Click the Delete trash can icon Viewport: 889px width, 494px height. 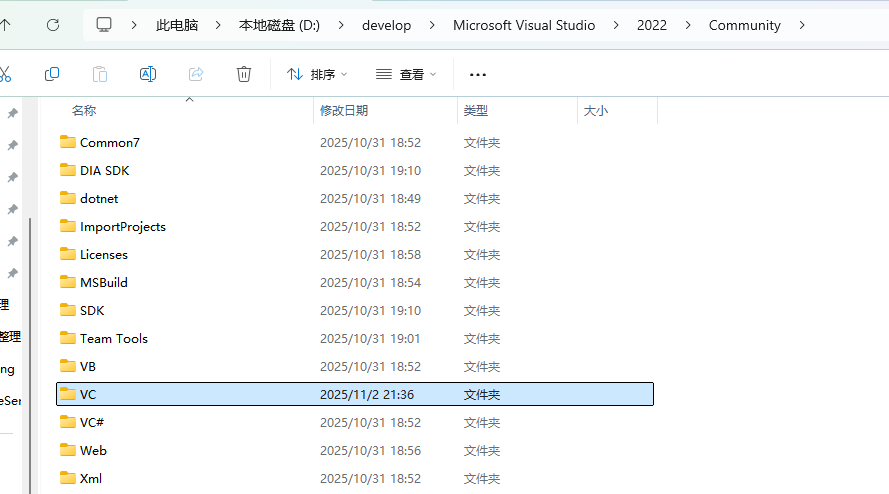click(x=244, y=74)
